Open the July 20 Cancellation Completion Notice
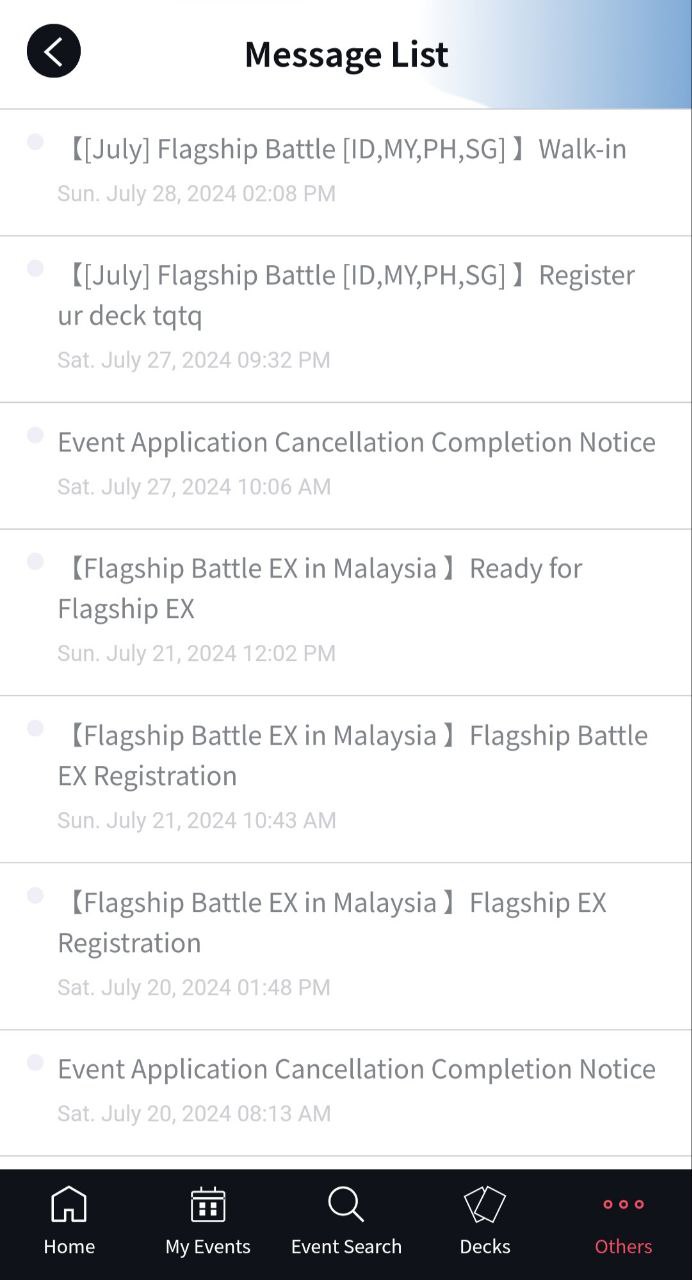 pos(356,1069)
